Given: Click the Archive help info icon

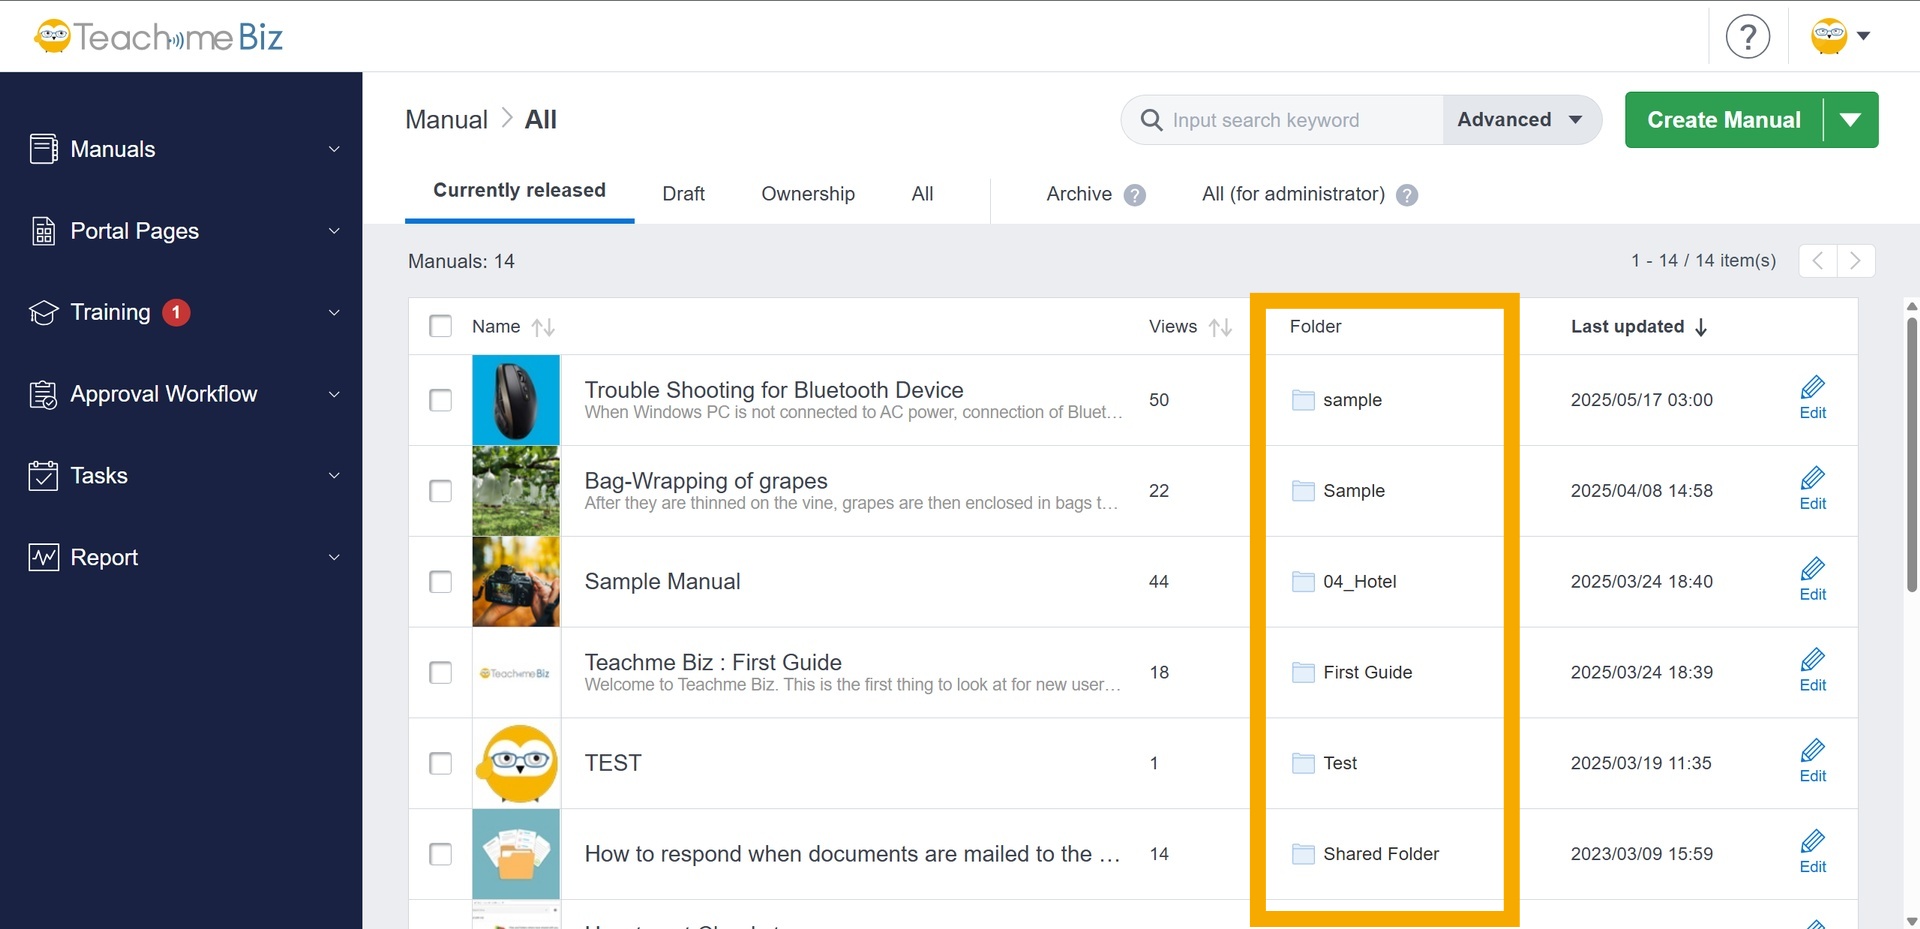Looking at the screenshot, I should coord(1134,195).
